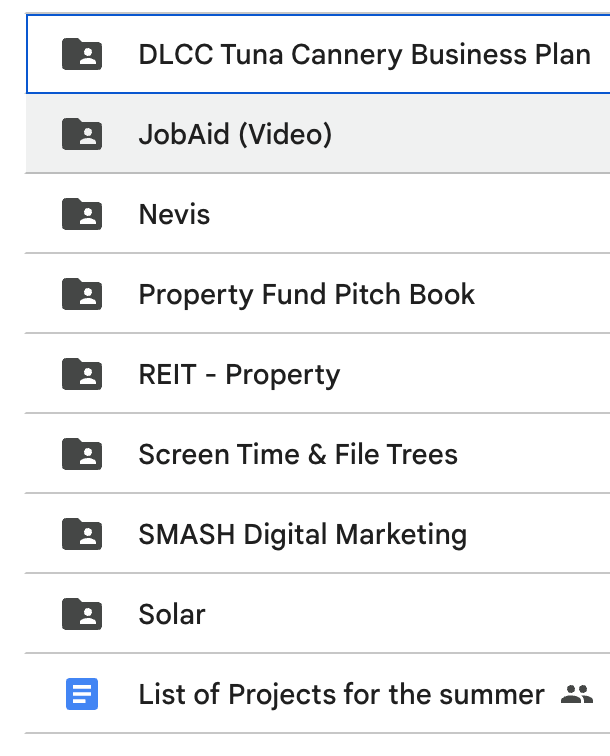Open the JobAid (Video) folder name

[235, 134]
